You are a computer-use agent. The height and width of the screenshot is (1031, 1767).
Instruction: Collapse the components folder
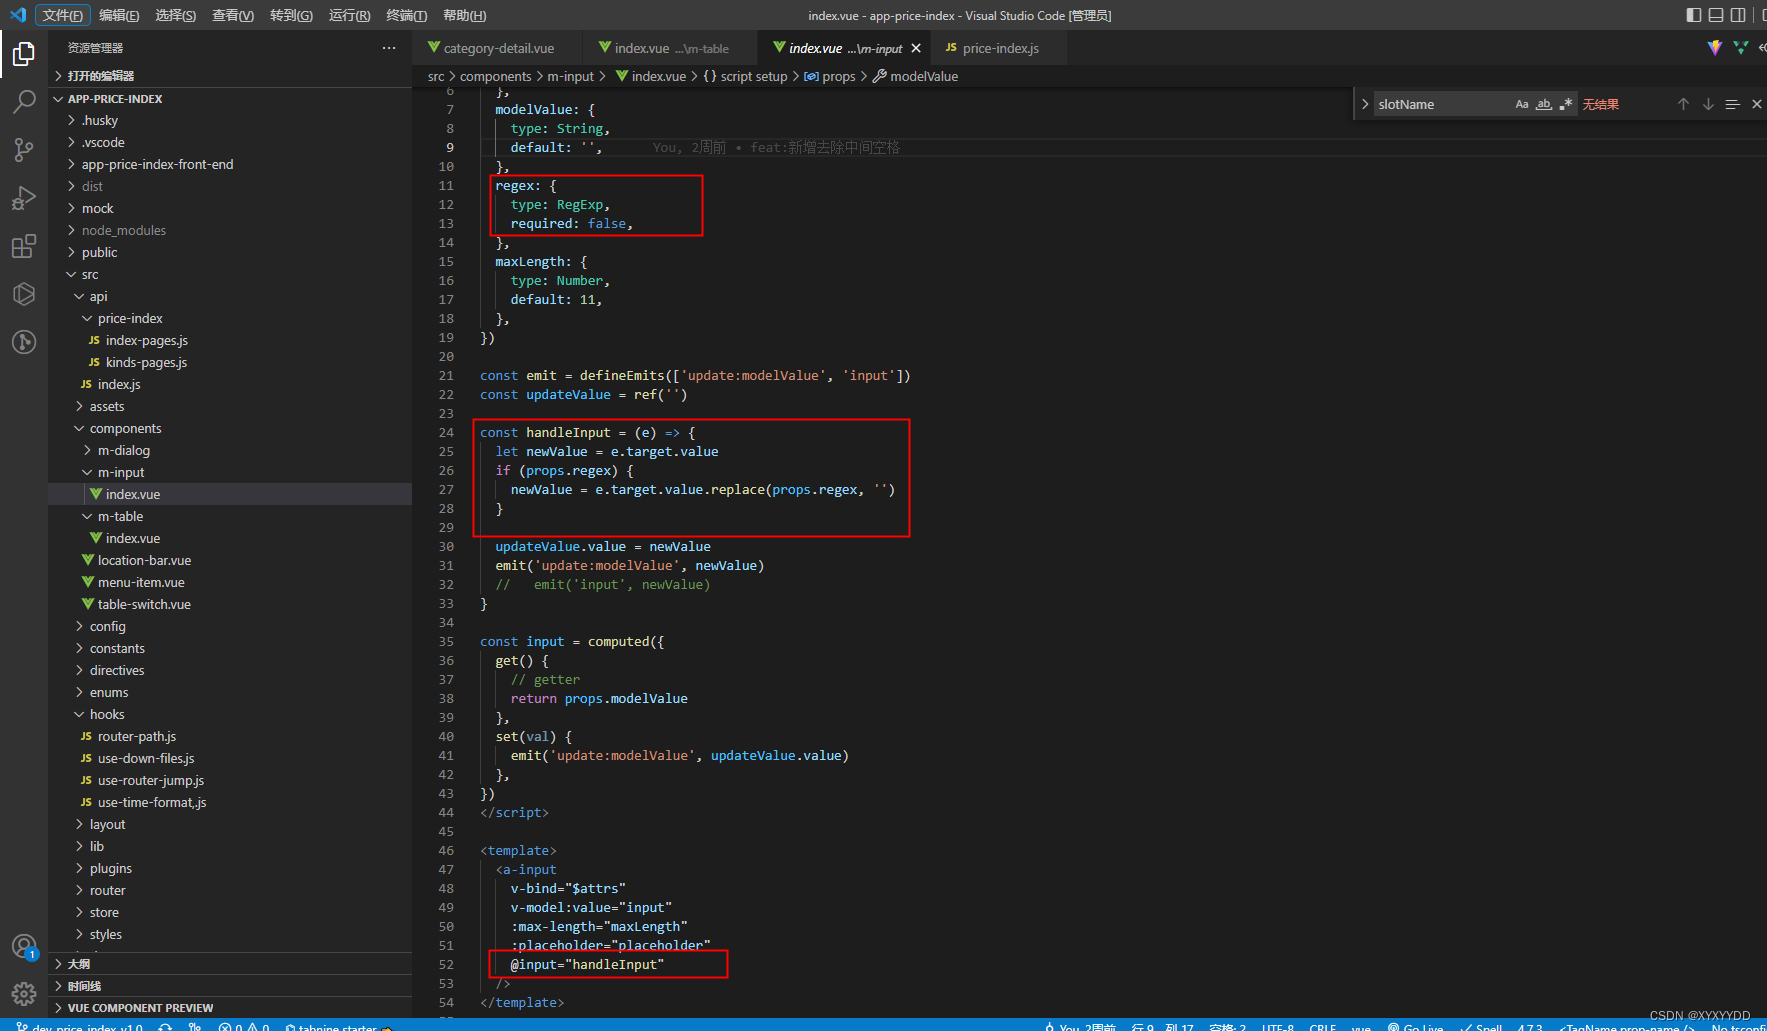point(230,428)
